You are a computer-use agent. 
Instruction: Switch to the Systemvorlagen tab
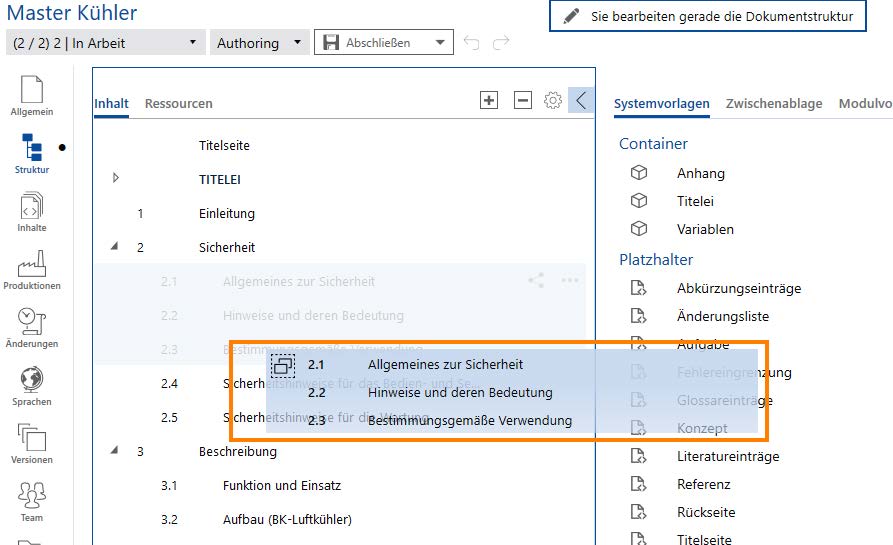pyautogui.click(x=662, y=104)
